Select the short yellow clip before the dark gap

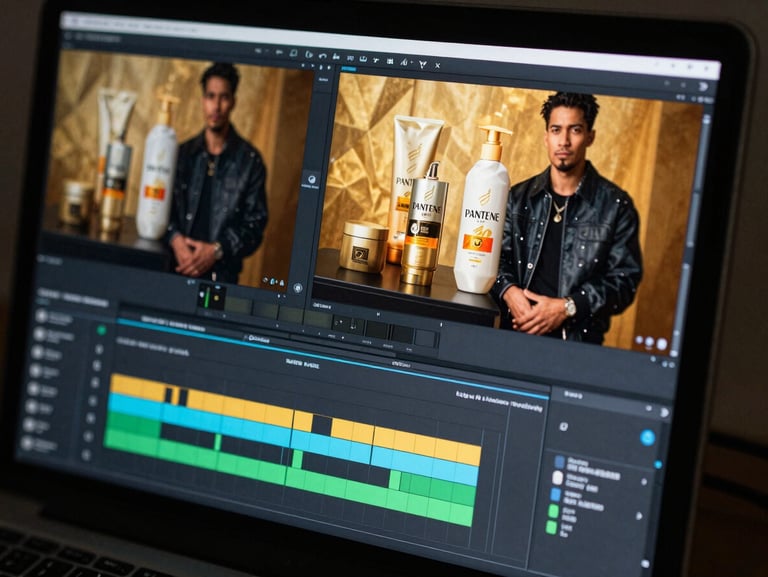point(303,421)
